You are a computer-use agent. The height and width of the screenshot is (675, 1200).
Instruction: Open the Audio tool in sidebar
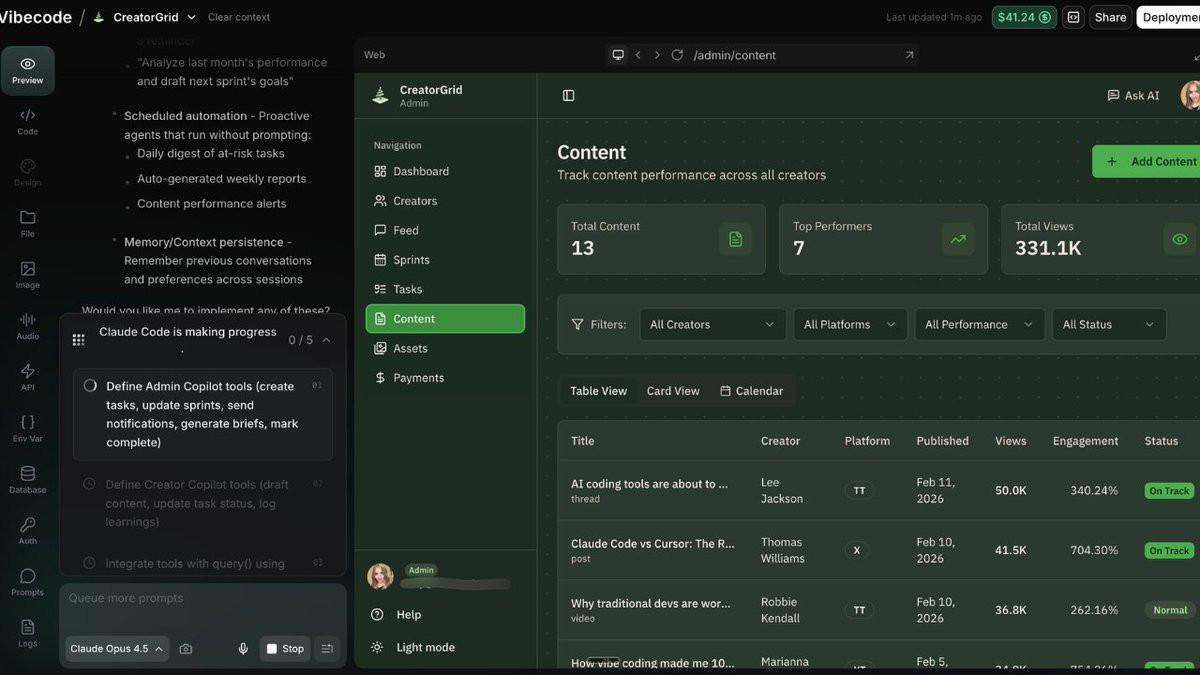[27, 326]
